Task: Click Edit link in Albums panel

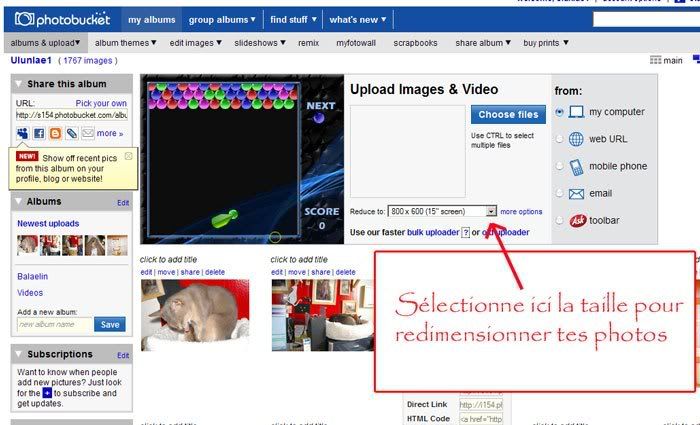Action: click(123, 203)
